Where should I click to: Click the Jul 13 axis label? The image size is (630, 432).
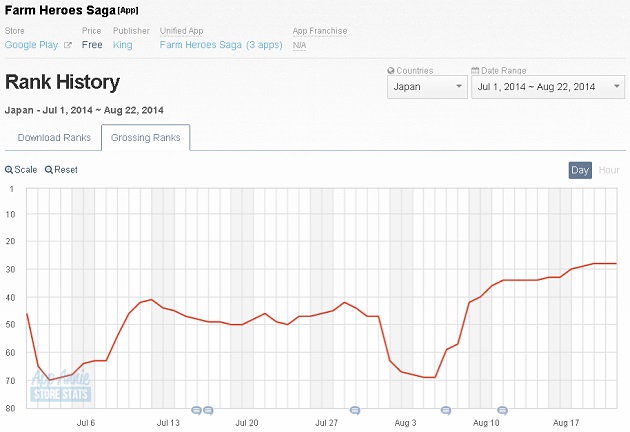pyautogui.click(x=168, y=423)
